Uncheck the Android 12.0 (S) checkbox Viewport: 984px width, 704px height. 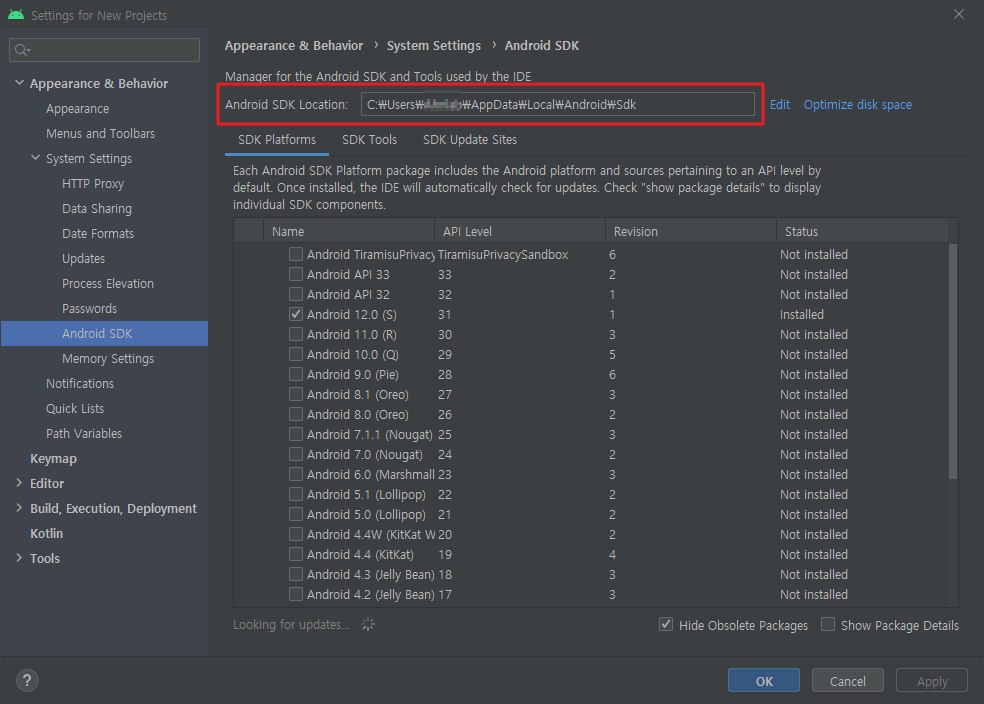[296, 314]
